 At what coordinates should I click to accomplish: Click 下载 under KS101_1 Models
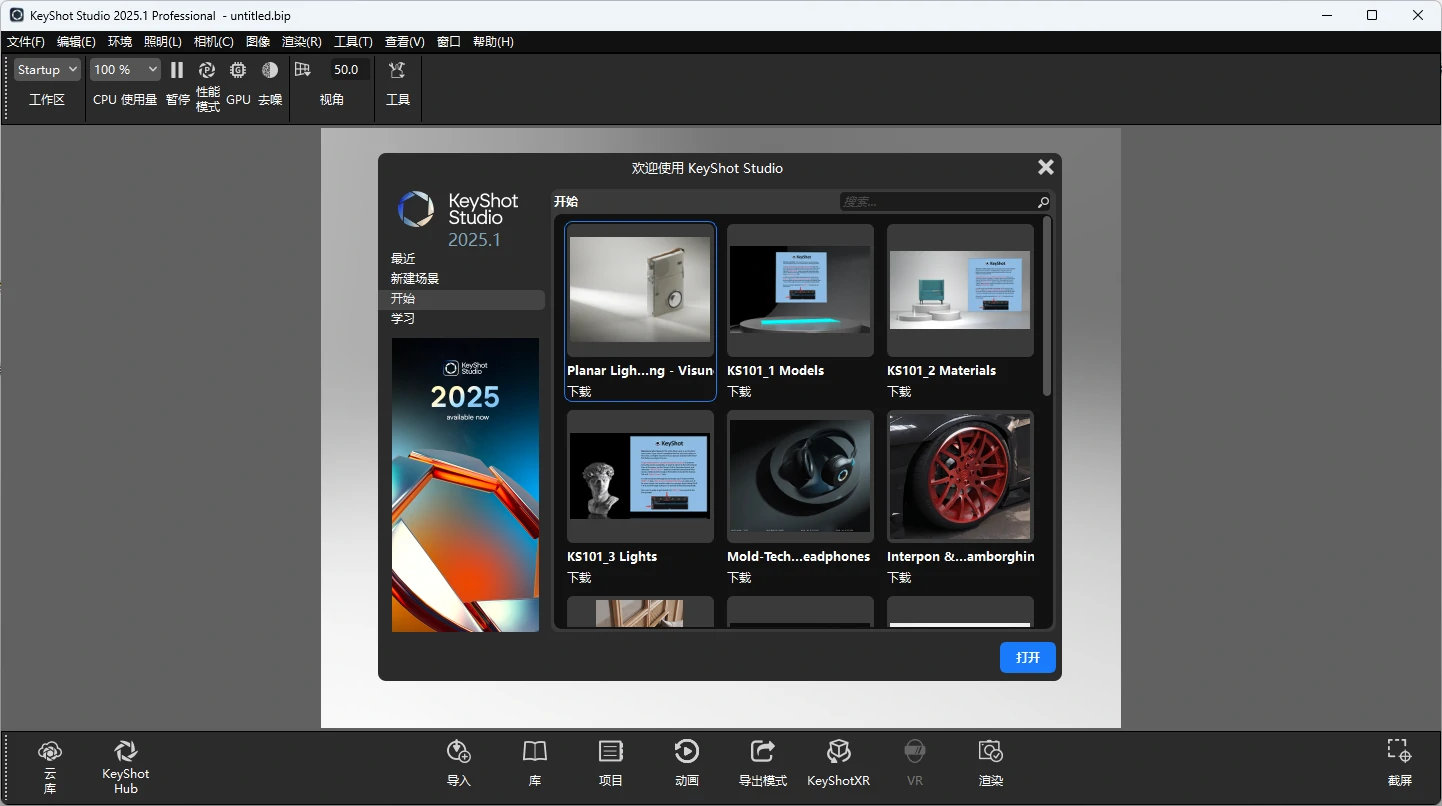[739, 392]
